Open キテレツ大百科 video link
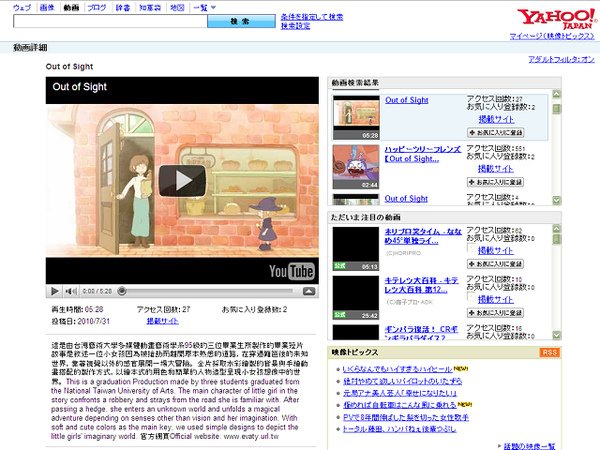The image size is (600, 450). tap(421, 285)
